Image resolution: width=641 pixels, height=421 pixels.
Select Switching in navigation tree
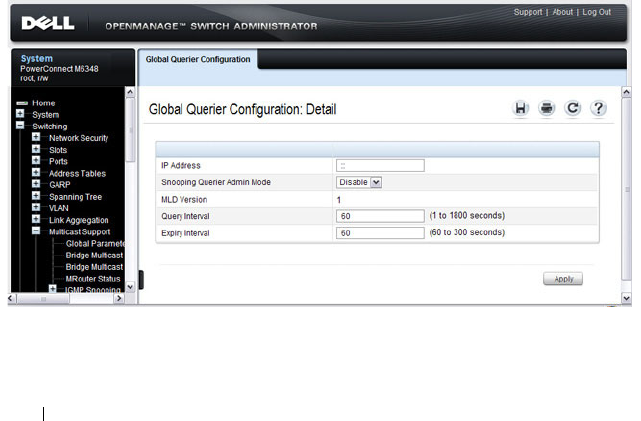(x=50, y=126)
